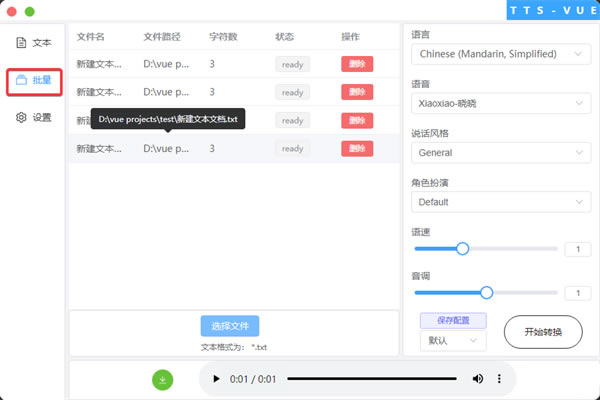
Task: Click the 字符数 column header
Action: tap(223, 37)
